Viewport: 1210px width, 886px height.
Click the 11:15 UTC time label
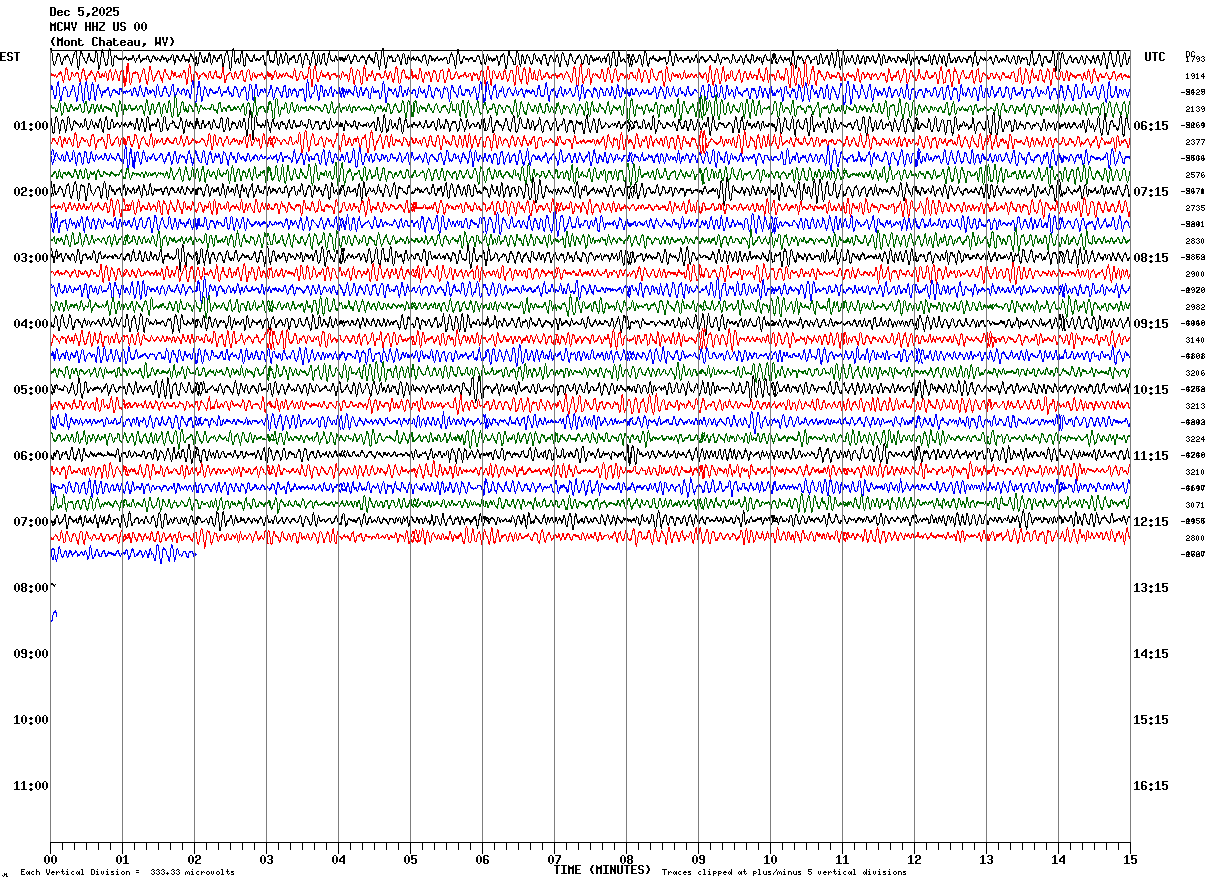click(x=1150, y=456)
